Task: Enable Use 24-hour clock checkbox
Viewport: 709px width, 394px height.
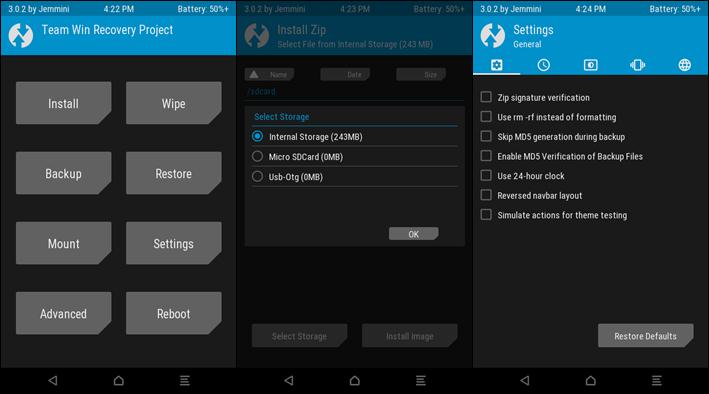Action: pos(486,176)
